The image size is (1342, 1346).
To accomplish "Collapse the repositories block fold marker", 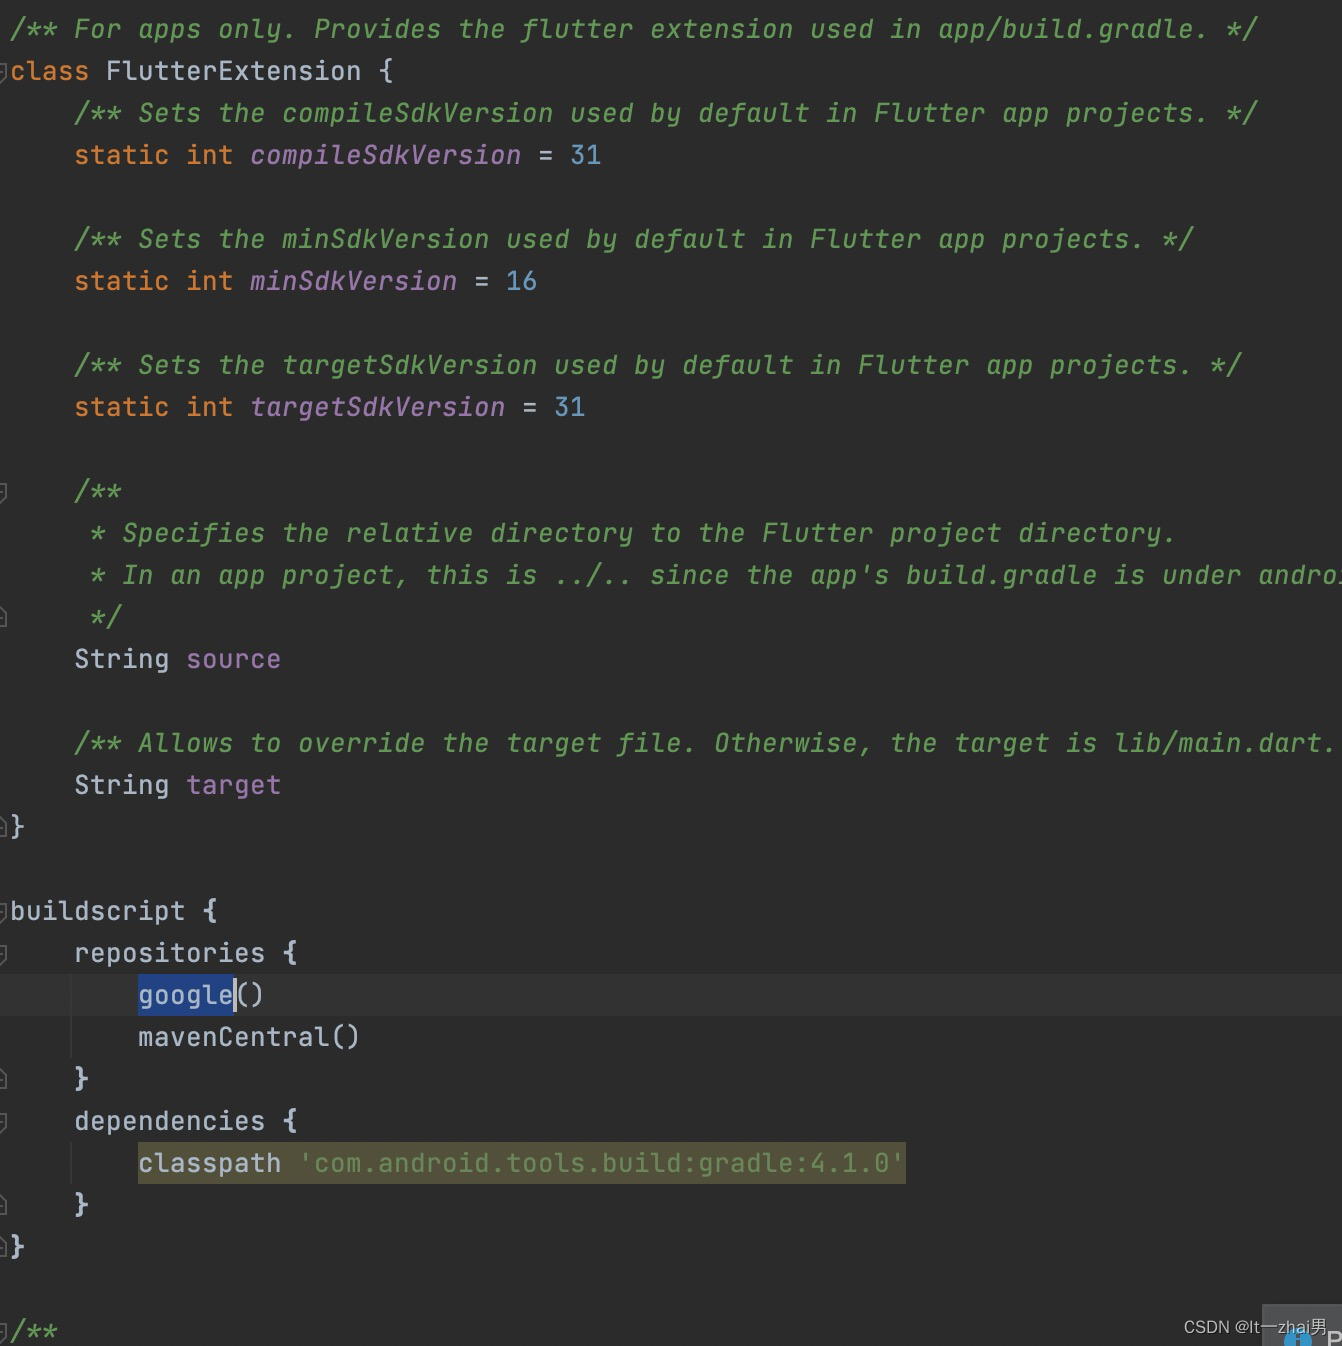I will (x=3, y=954).
